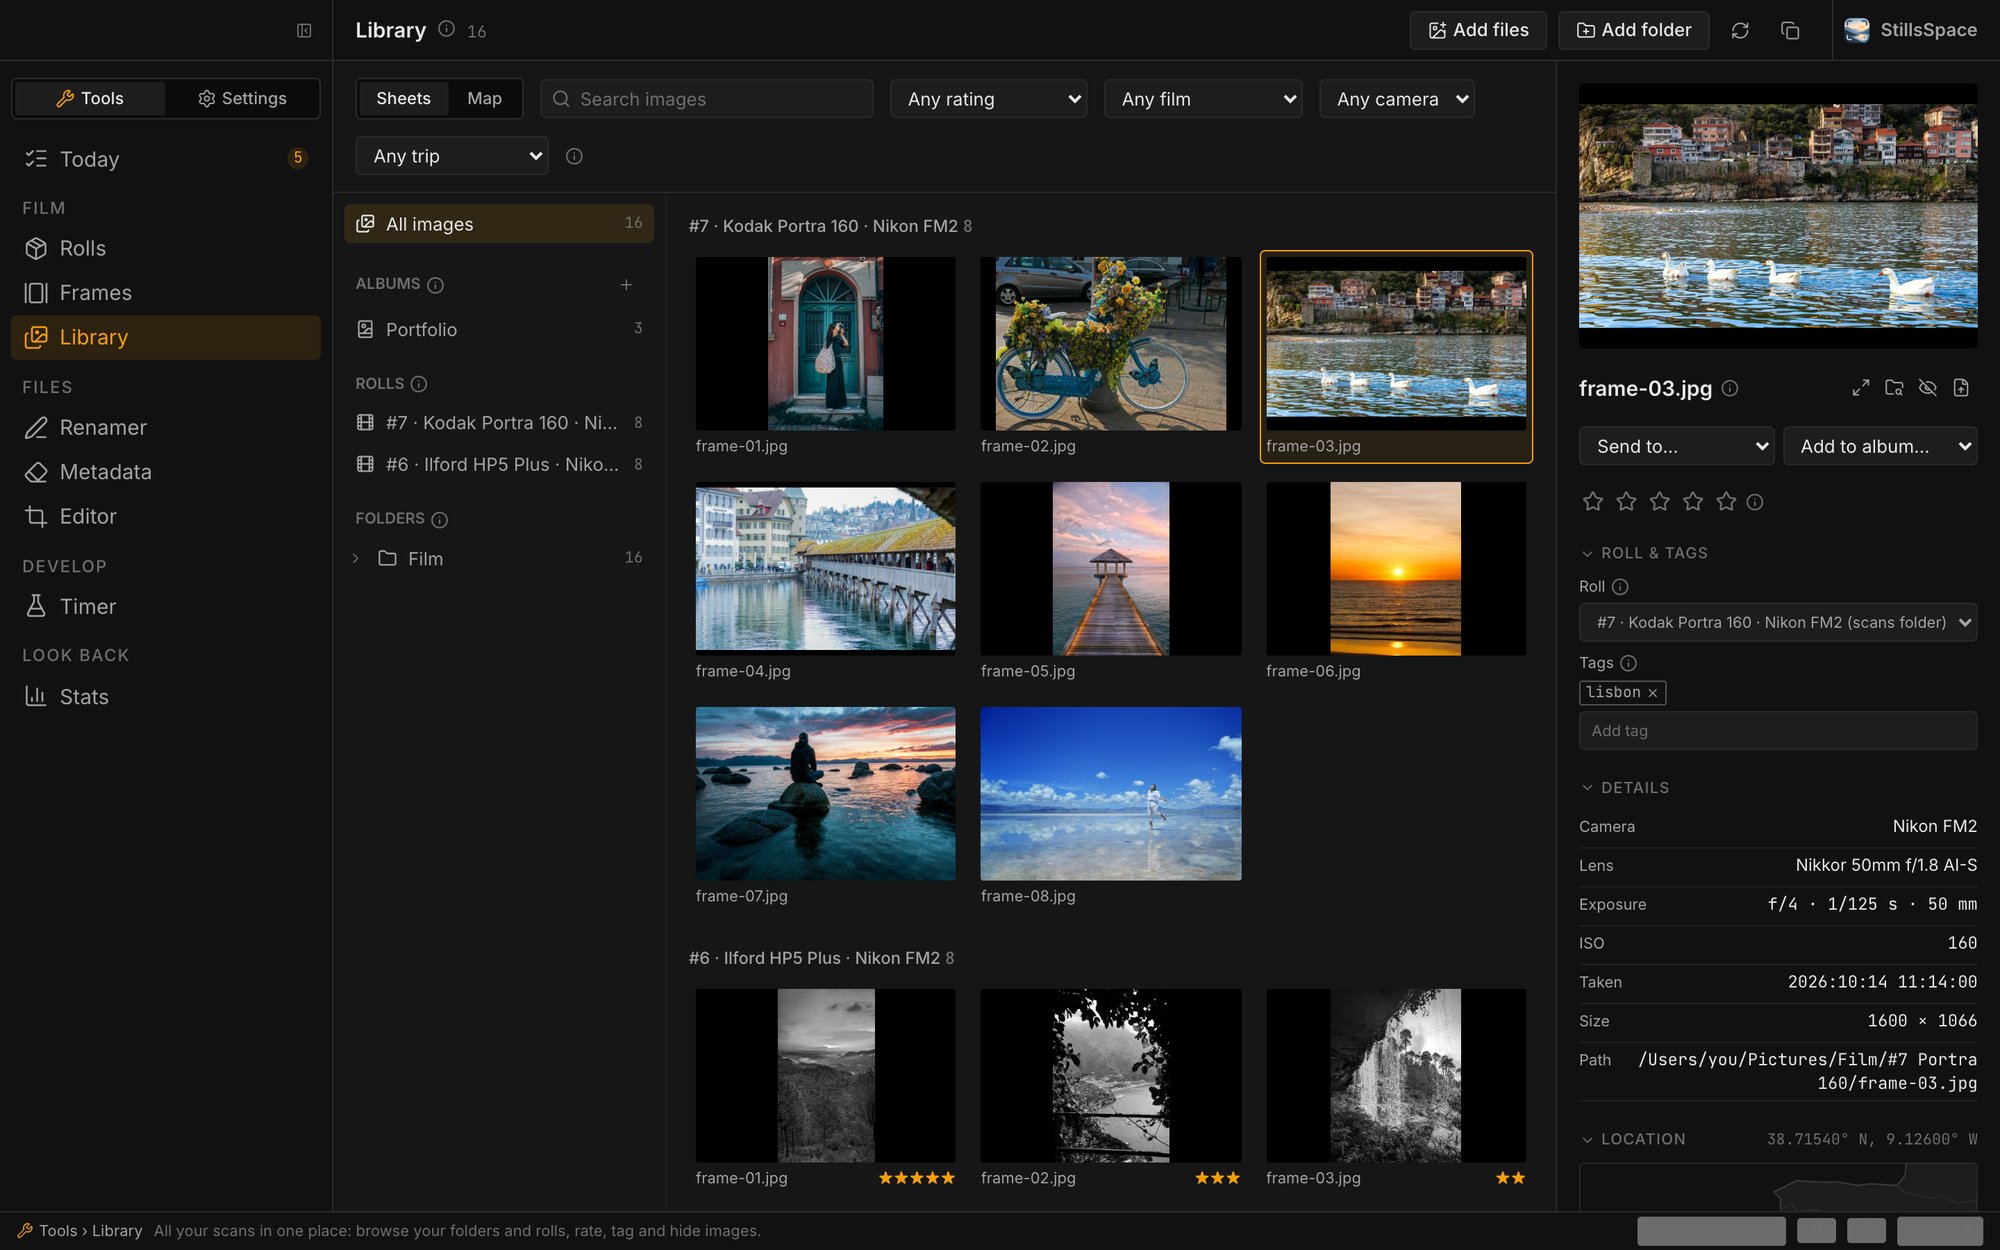Open Rolls in the sidebar
This screenshot has height=1250, width=2000.
(166, 248)
